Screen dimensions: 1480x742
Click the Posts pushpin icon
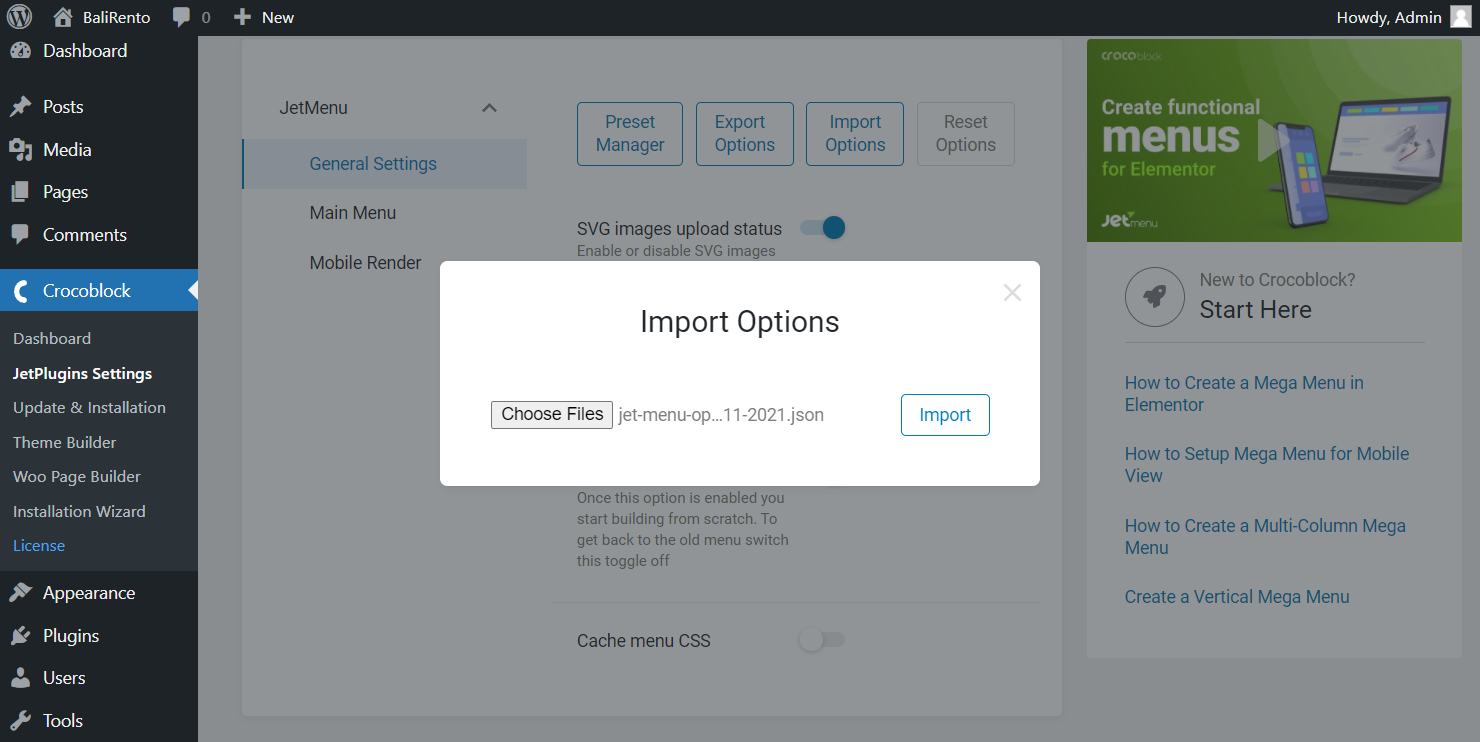point(21,107)
